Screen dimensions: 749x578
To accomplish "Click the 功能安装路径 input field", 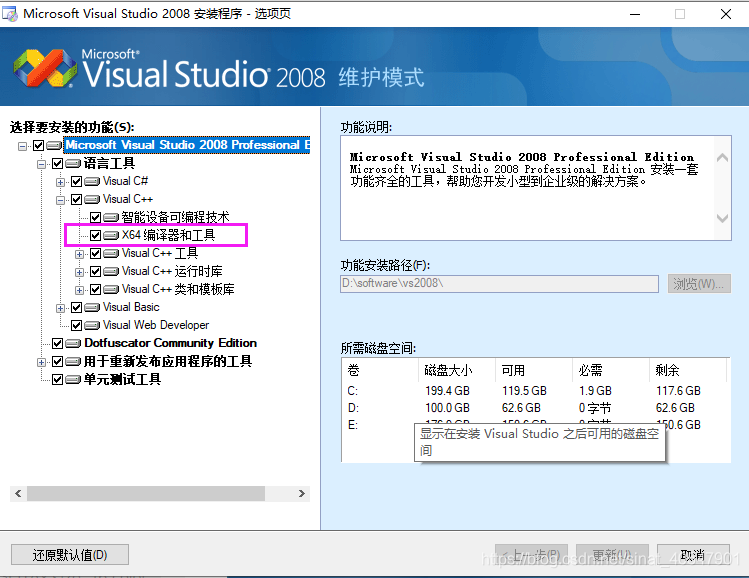I will click(x=499, y=283).
